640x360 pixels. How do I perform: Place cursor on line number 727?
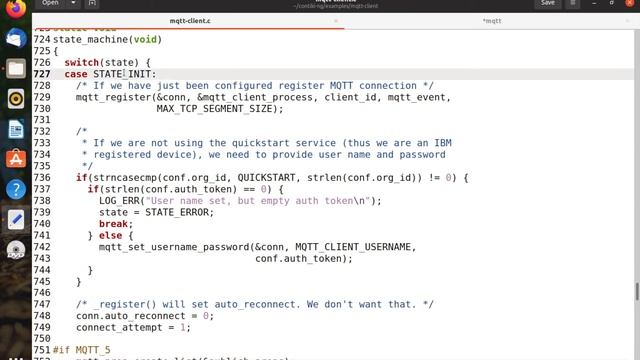pos(42,74)
